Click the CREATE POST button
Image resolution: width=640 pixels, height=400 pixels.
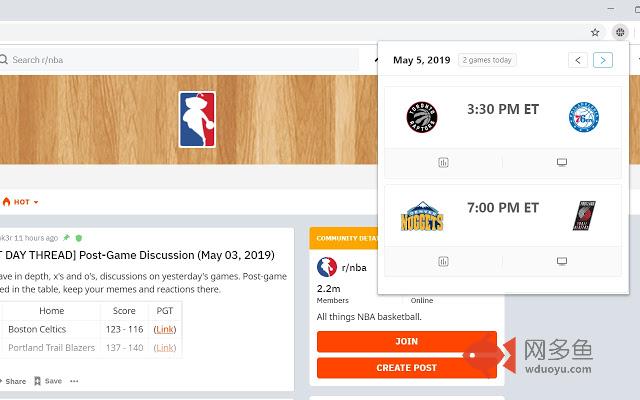pos(407,368)
